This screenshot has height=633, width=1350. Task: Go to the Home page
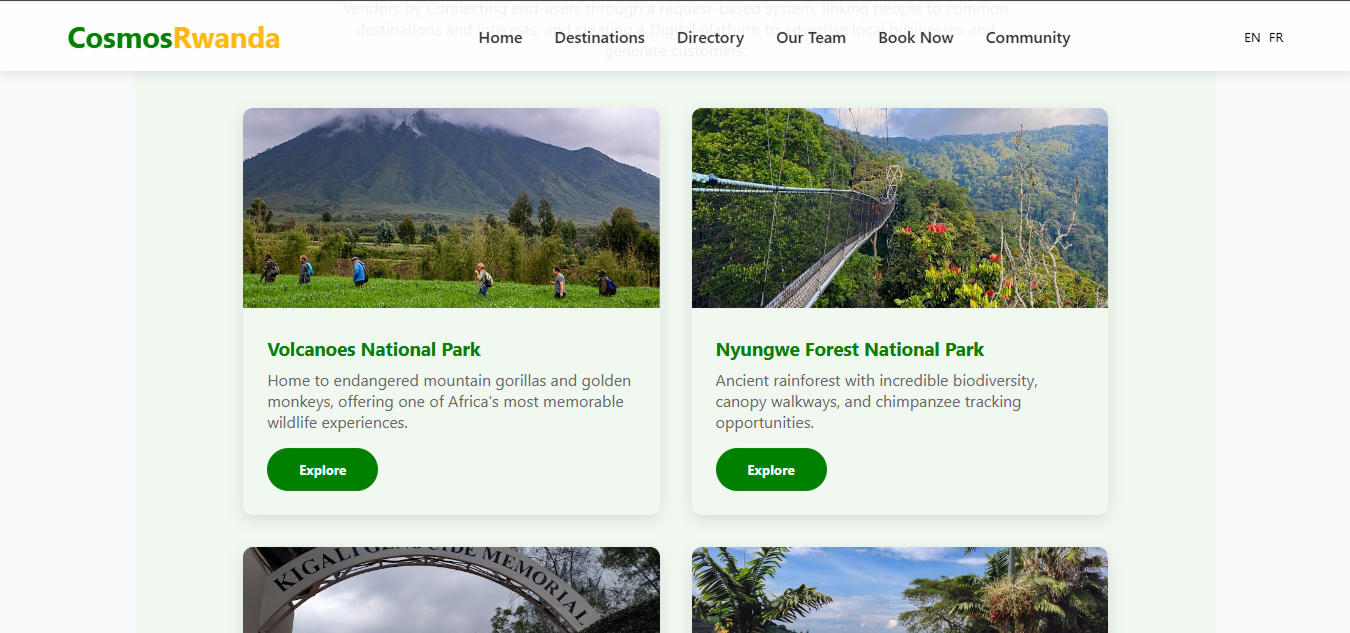(x=500, y=38)
